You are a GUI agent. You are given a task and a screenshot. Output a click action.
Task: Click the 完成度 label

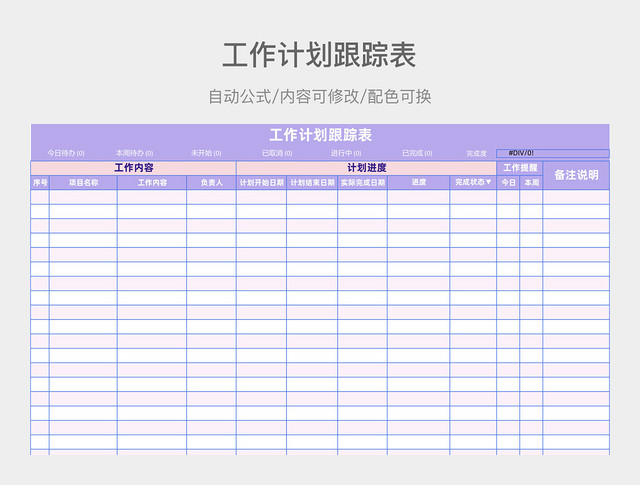point(476,154)
